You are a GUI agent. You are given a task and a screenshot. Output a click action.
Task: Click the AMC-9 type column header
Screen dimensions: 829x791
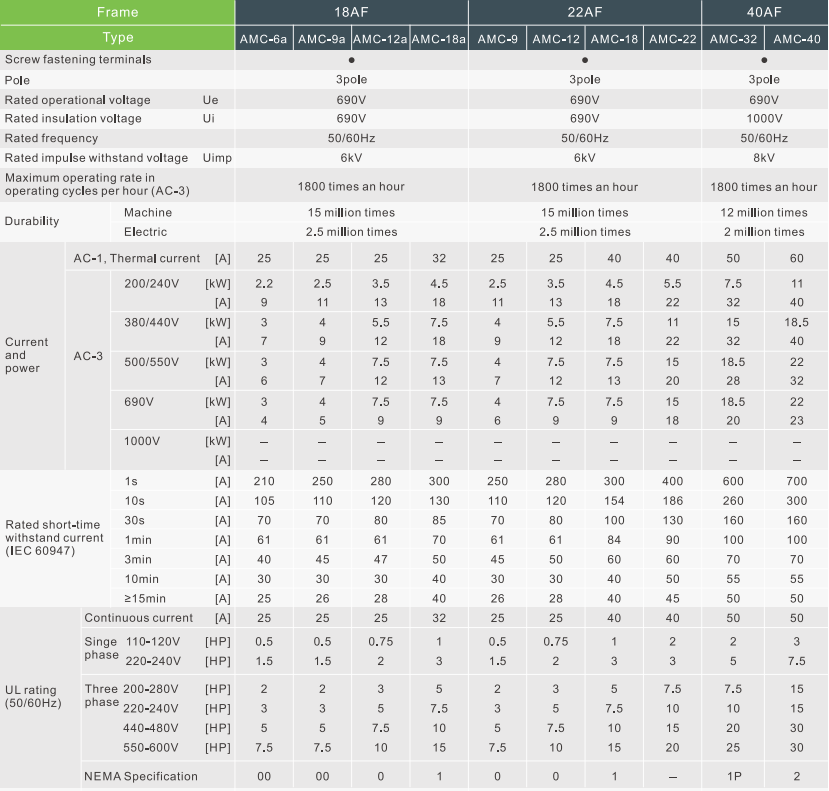498,39
